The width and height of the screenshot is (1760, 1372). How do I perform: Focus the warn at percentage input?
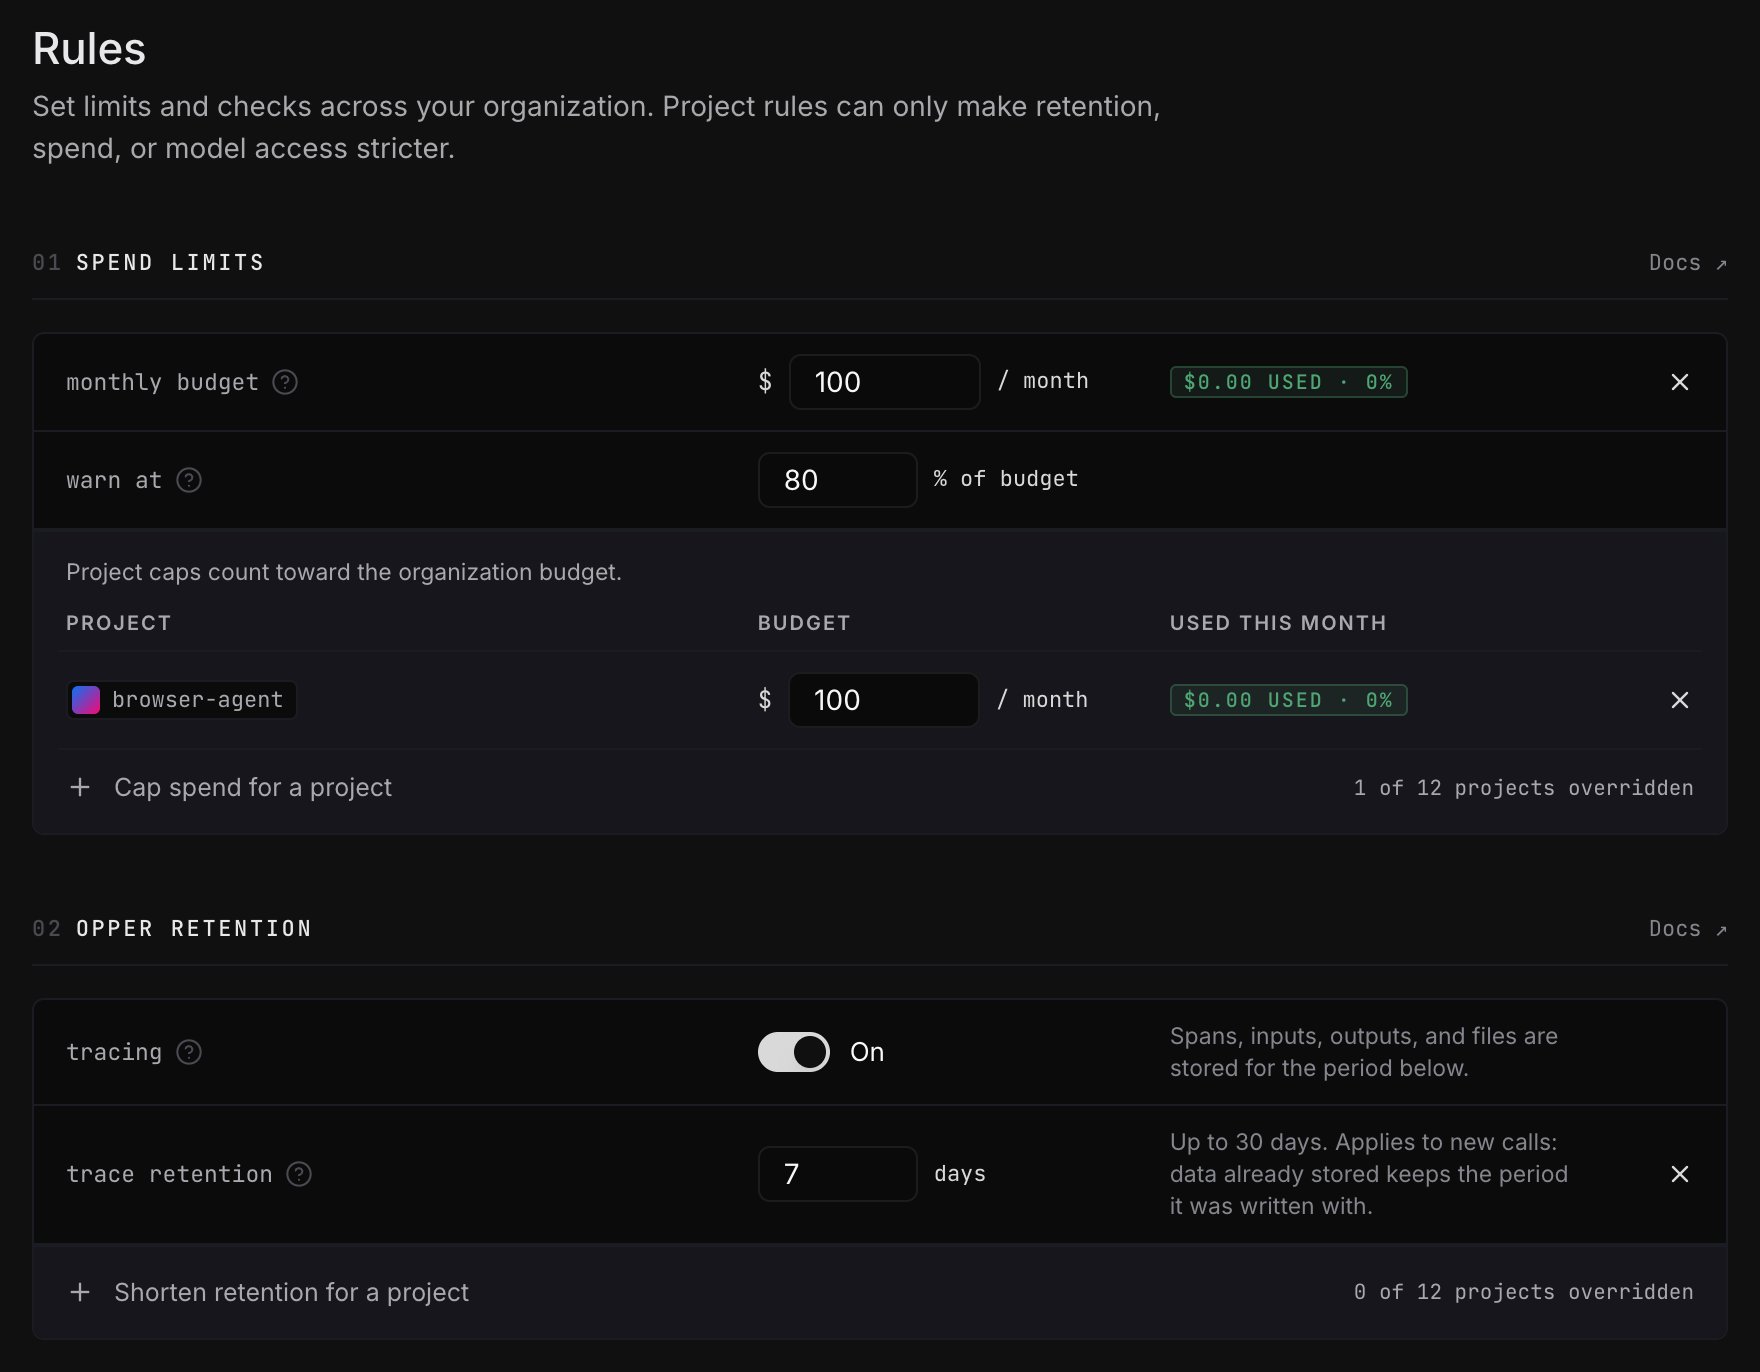[838, 480]
